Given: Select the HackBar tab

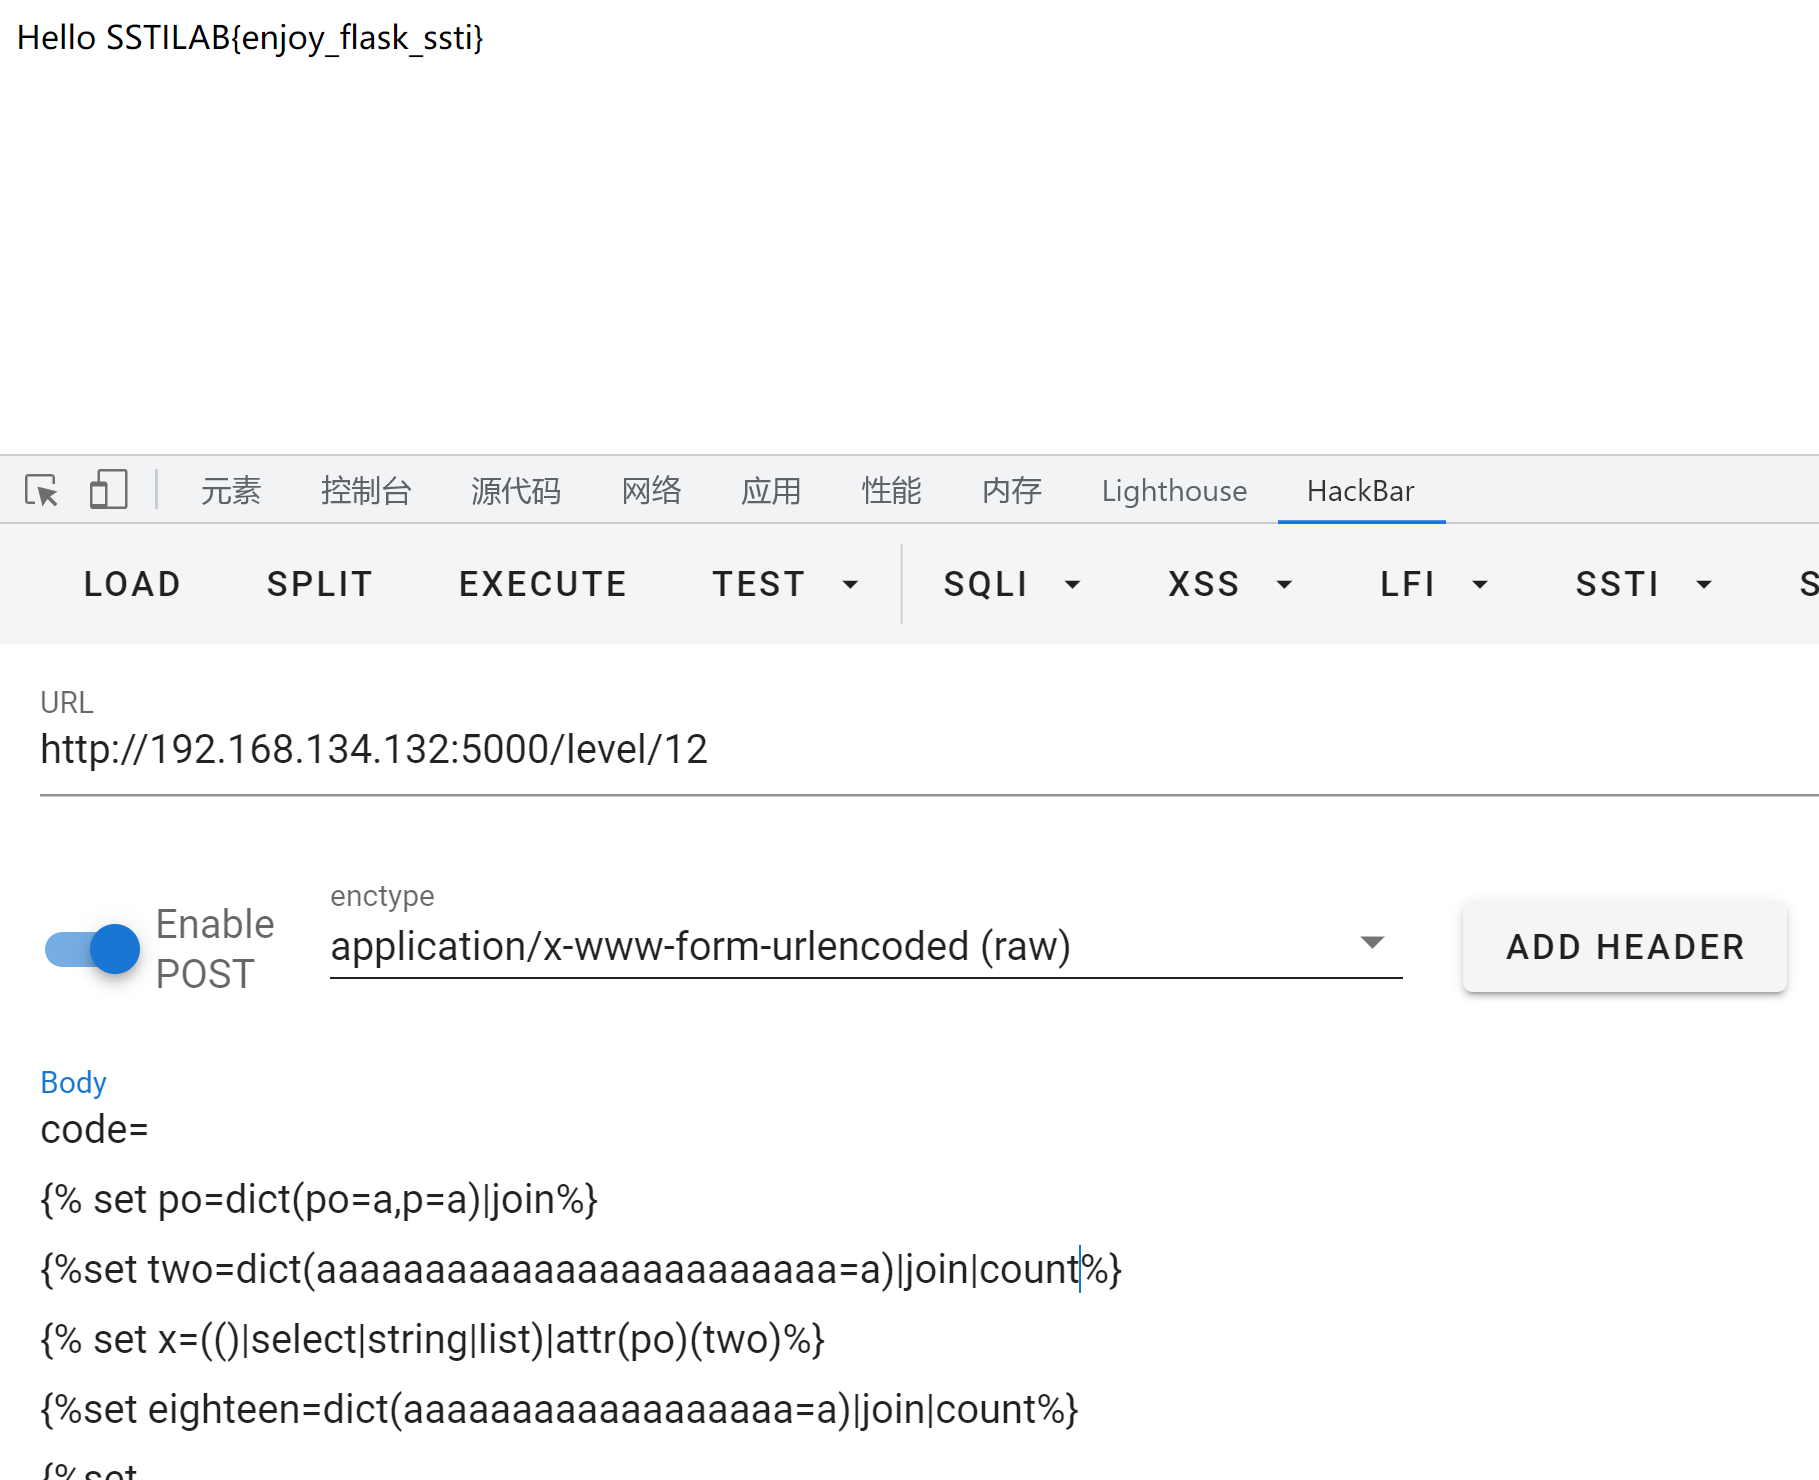Looking at the screenshot, I should tap(1361, 491).
